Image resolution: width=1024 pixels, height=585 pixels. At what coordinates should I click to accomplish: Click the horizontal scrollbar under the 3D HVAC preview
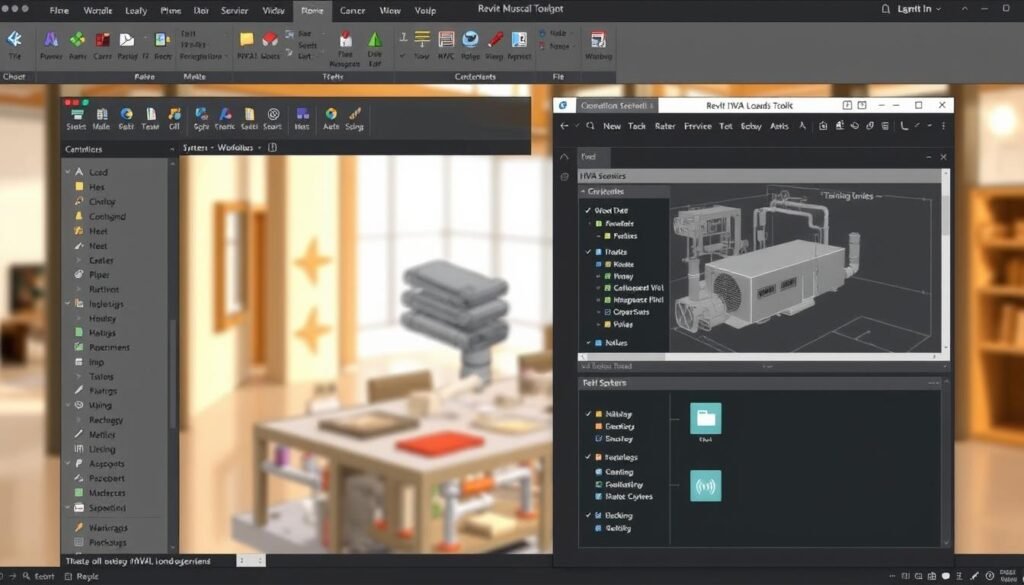point(761,357)
